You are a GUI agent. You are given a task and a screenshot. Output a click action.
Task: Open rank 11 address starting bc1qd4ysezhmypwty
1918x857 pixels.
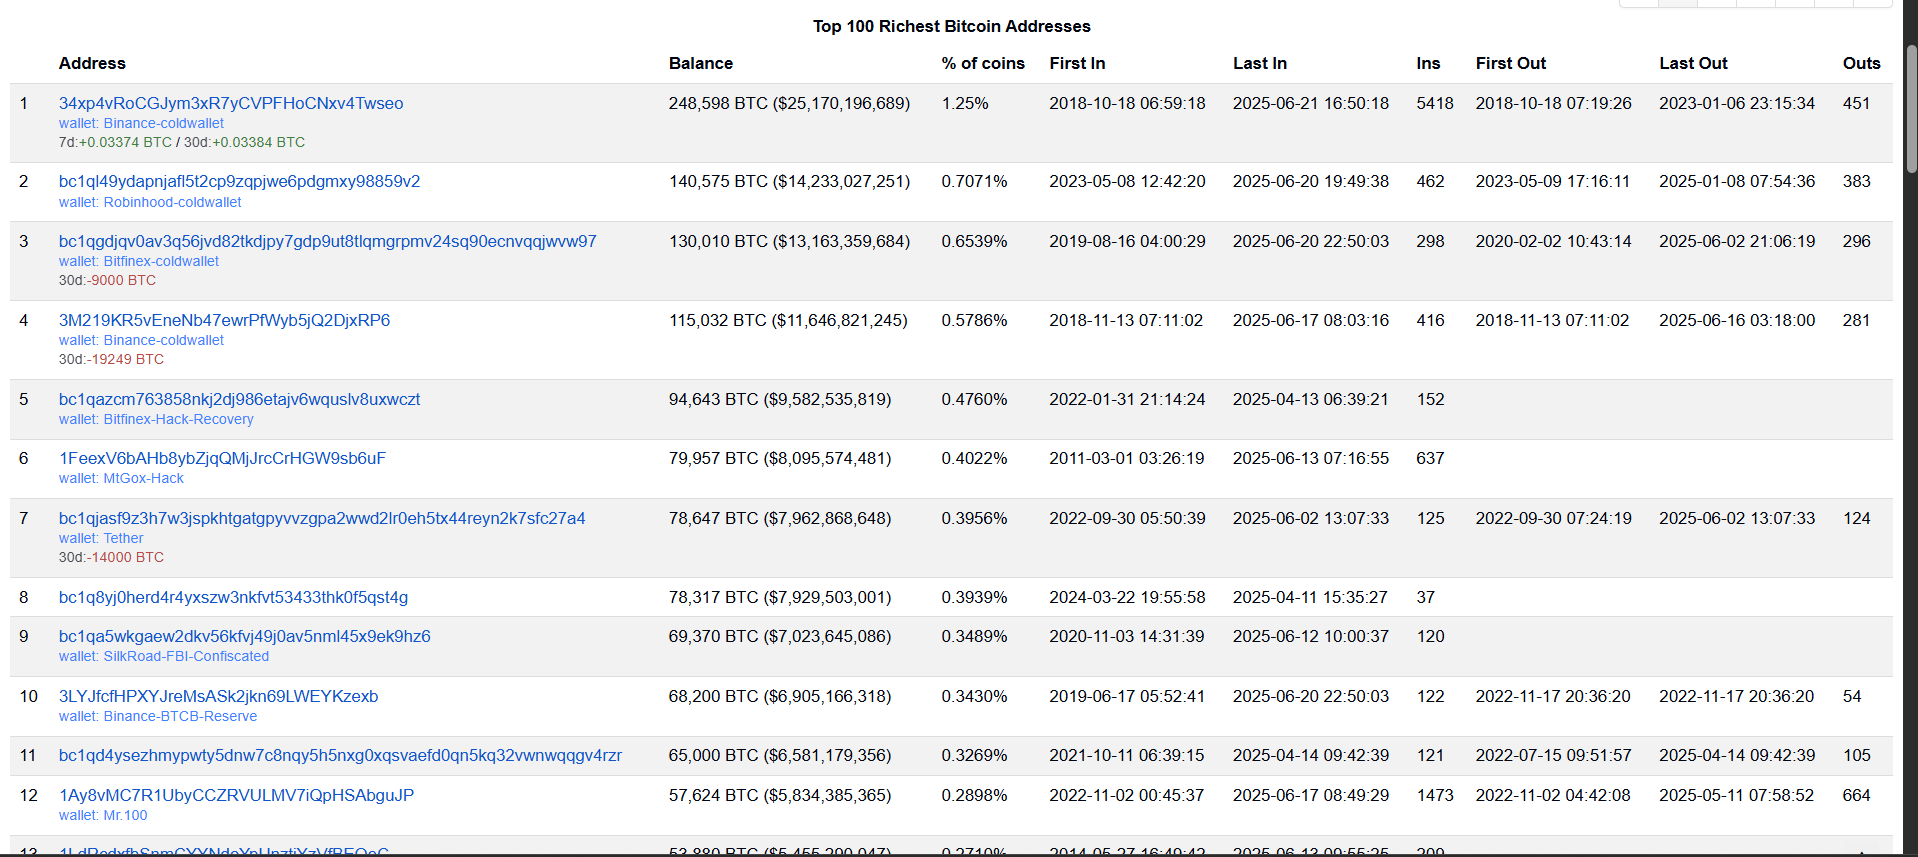tap(340, 755)
